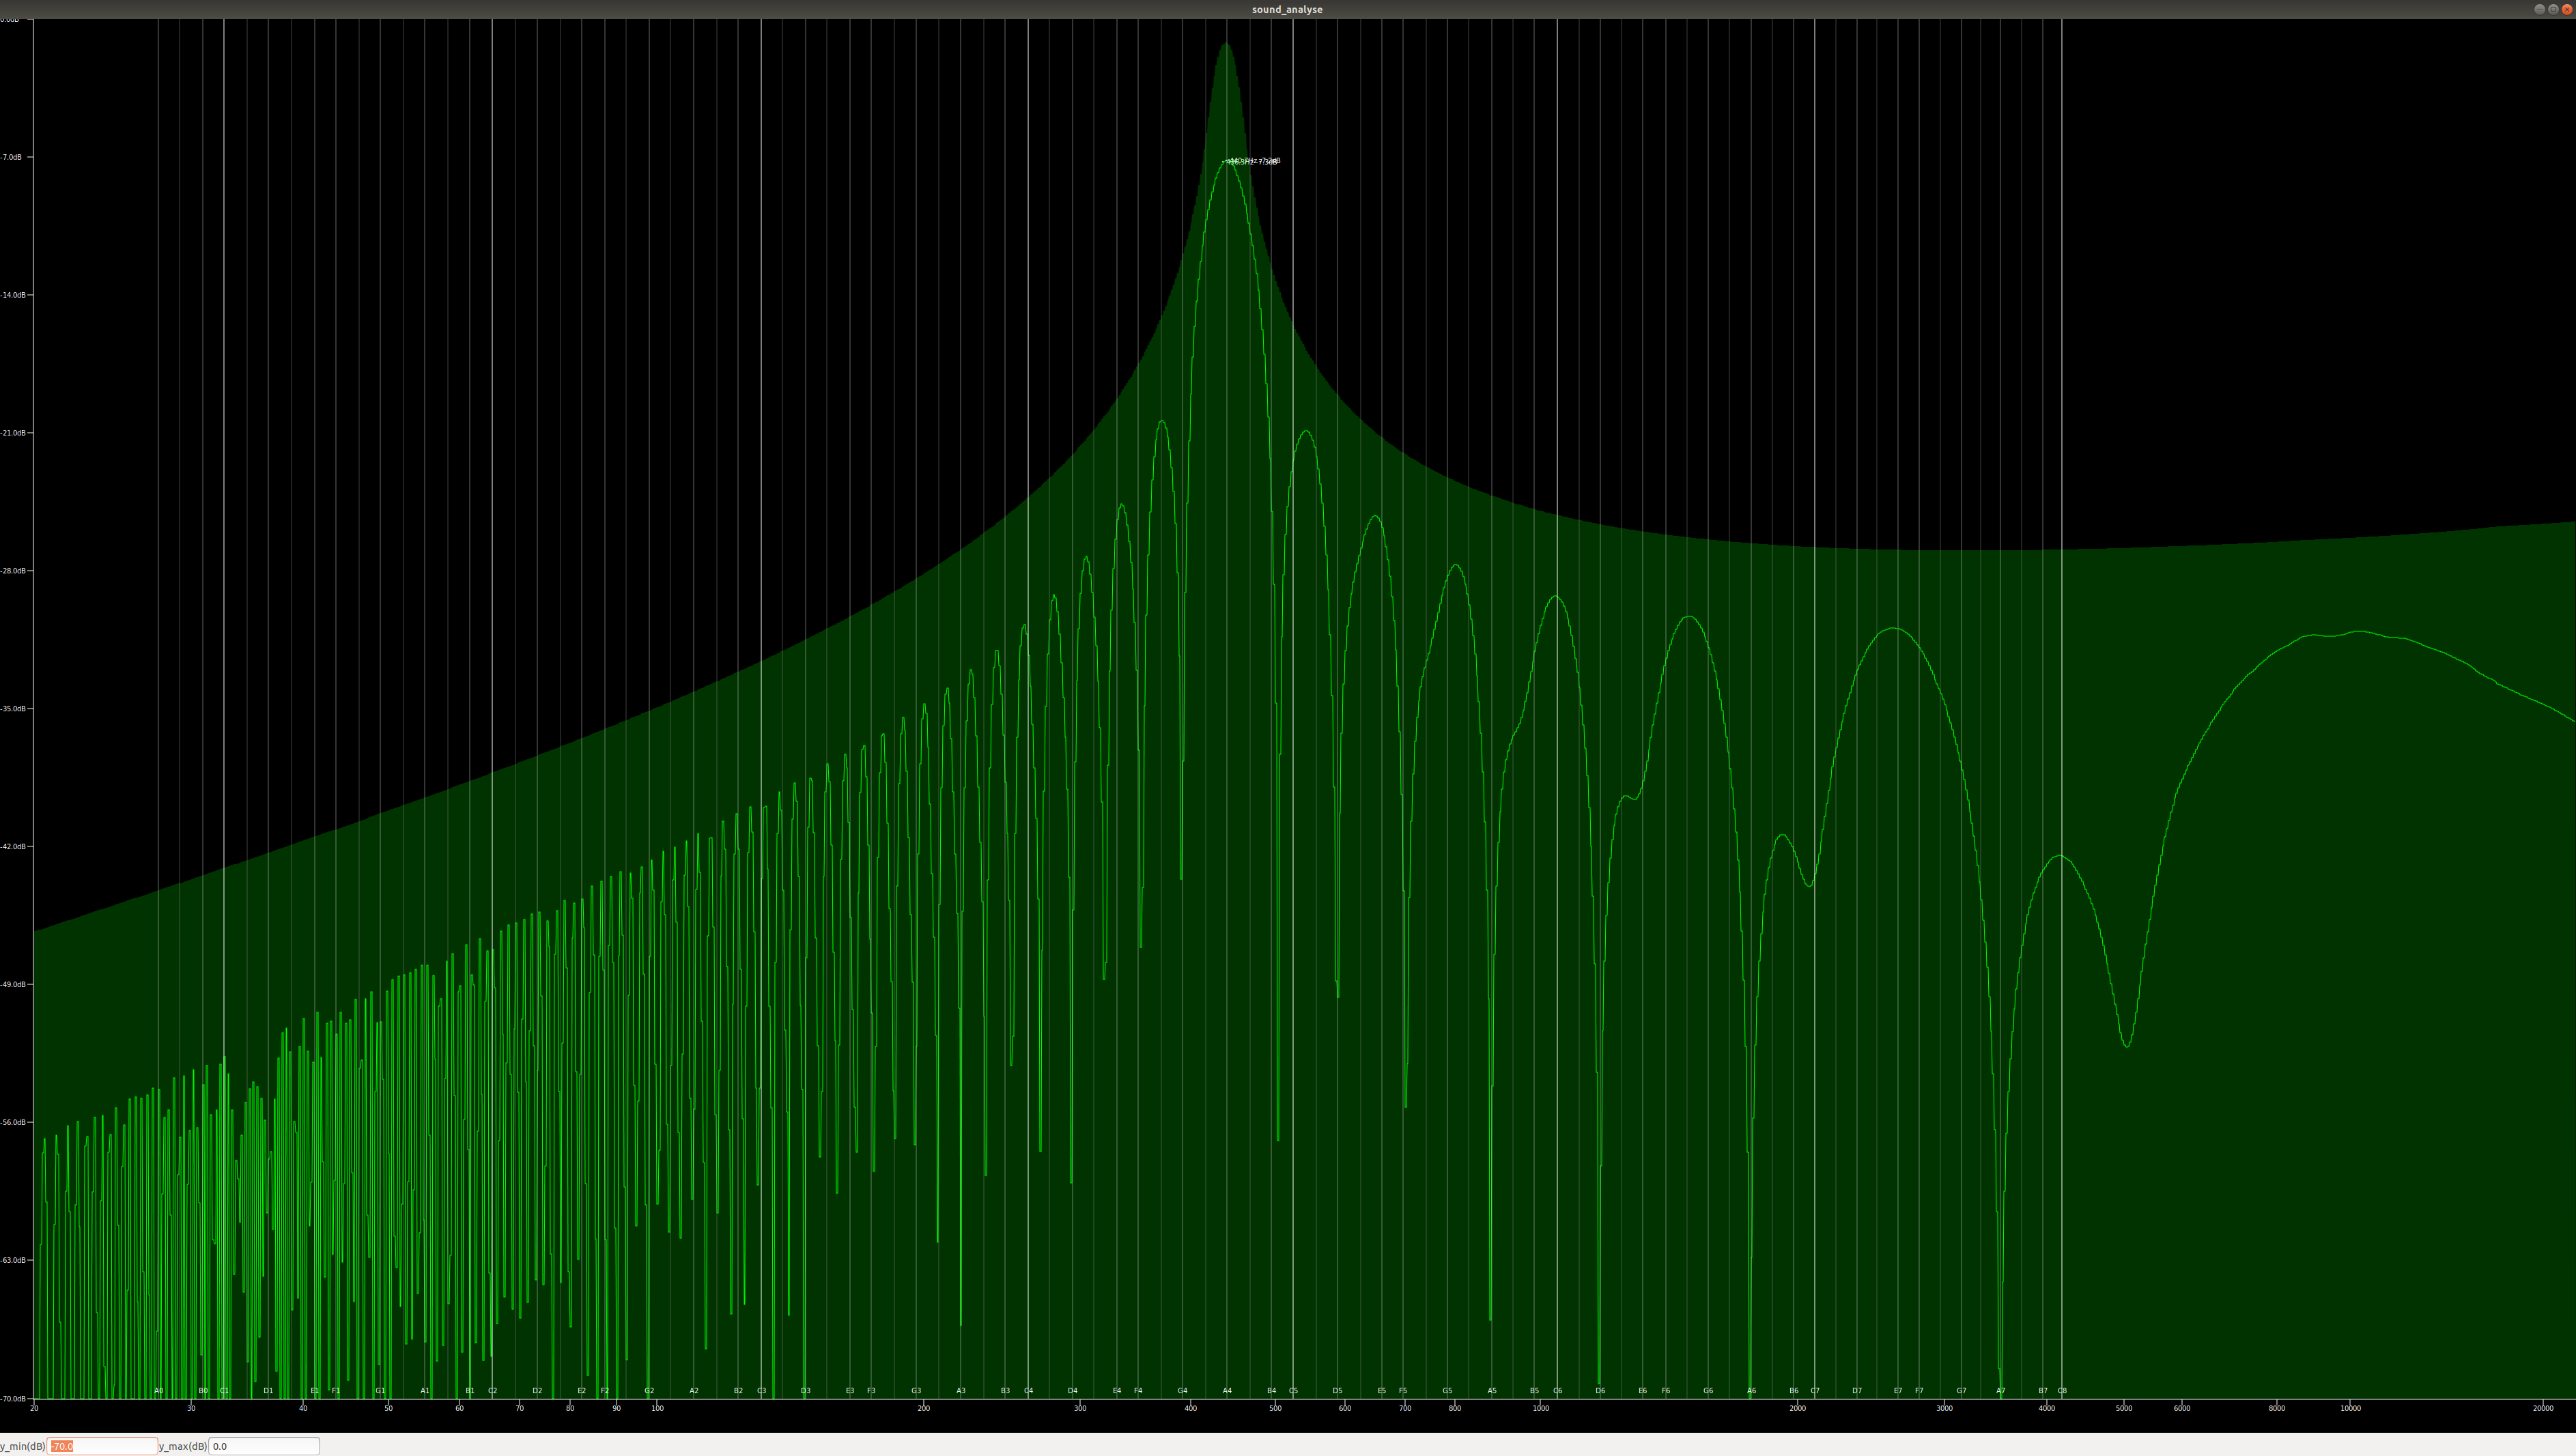Click the 10000 Hz frequency axis tick
This screenshot has width=2576, height=1456.
[x=2350, y=1409]
